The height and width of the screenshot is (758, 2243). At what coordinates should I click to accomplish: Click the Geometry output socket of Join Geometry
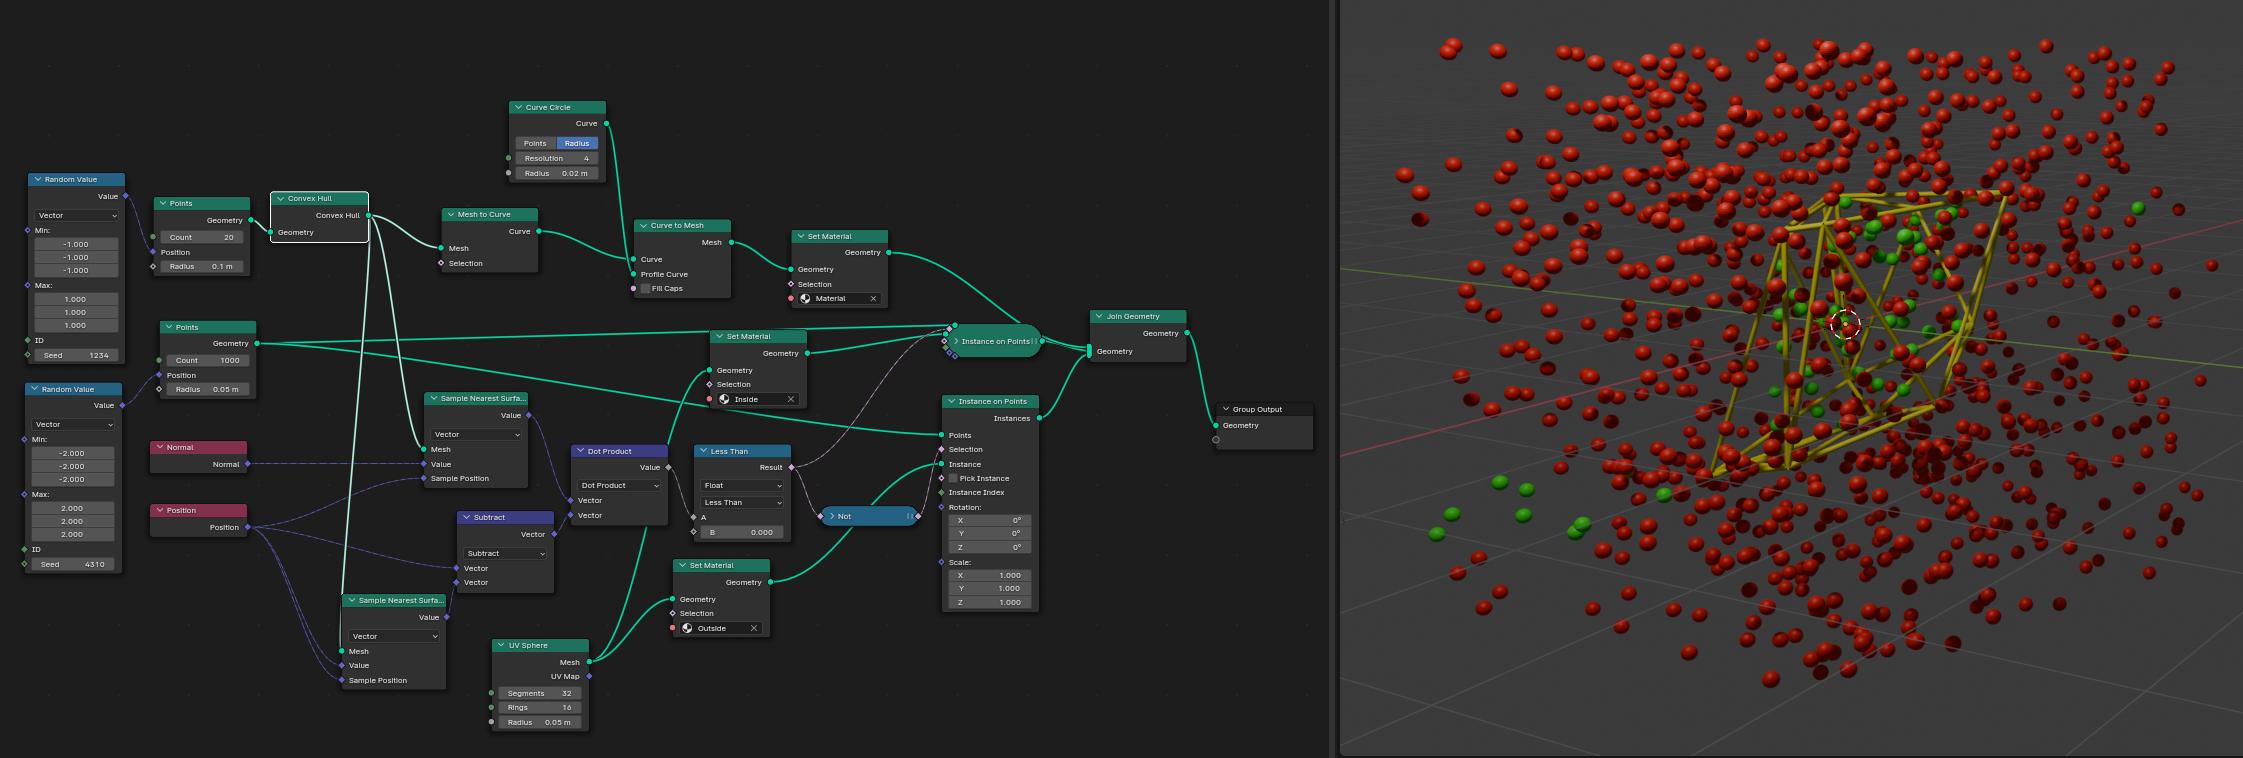[1187, 333]
